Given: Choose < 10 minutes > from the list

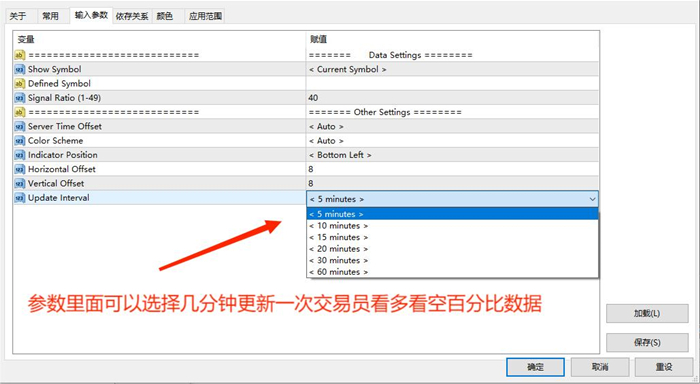Looking at the screenshot, I should pos(452,225).
